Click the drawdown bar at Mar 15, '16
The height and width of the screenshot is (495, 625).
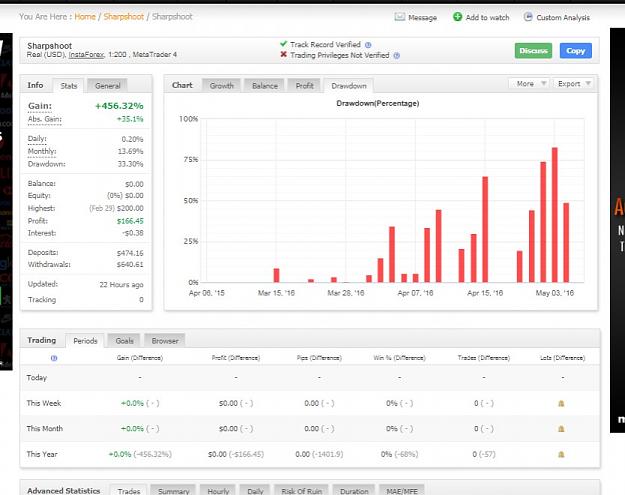(x=276, y=275)
